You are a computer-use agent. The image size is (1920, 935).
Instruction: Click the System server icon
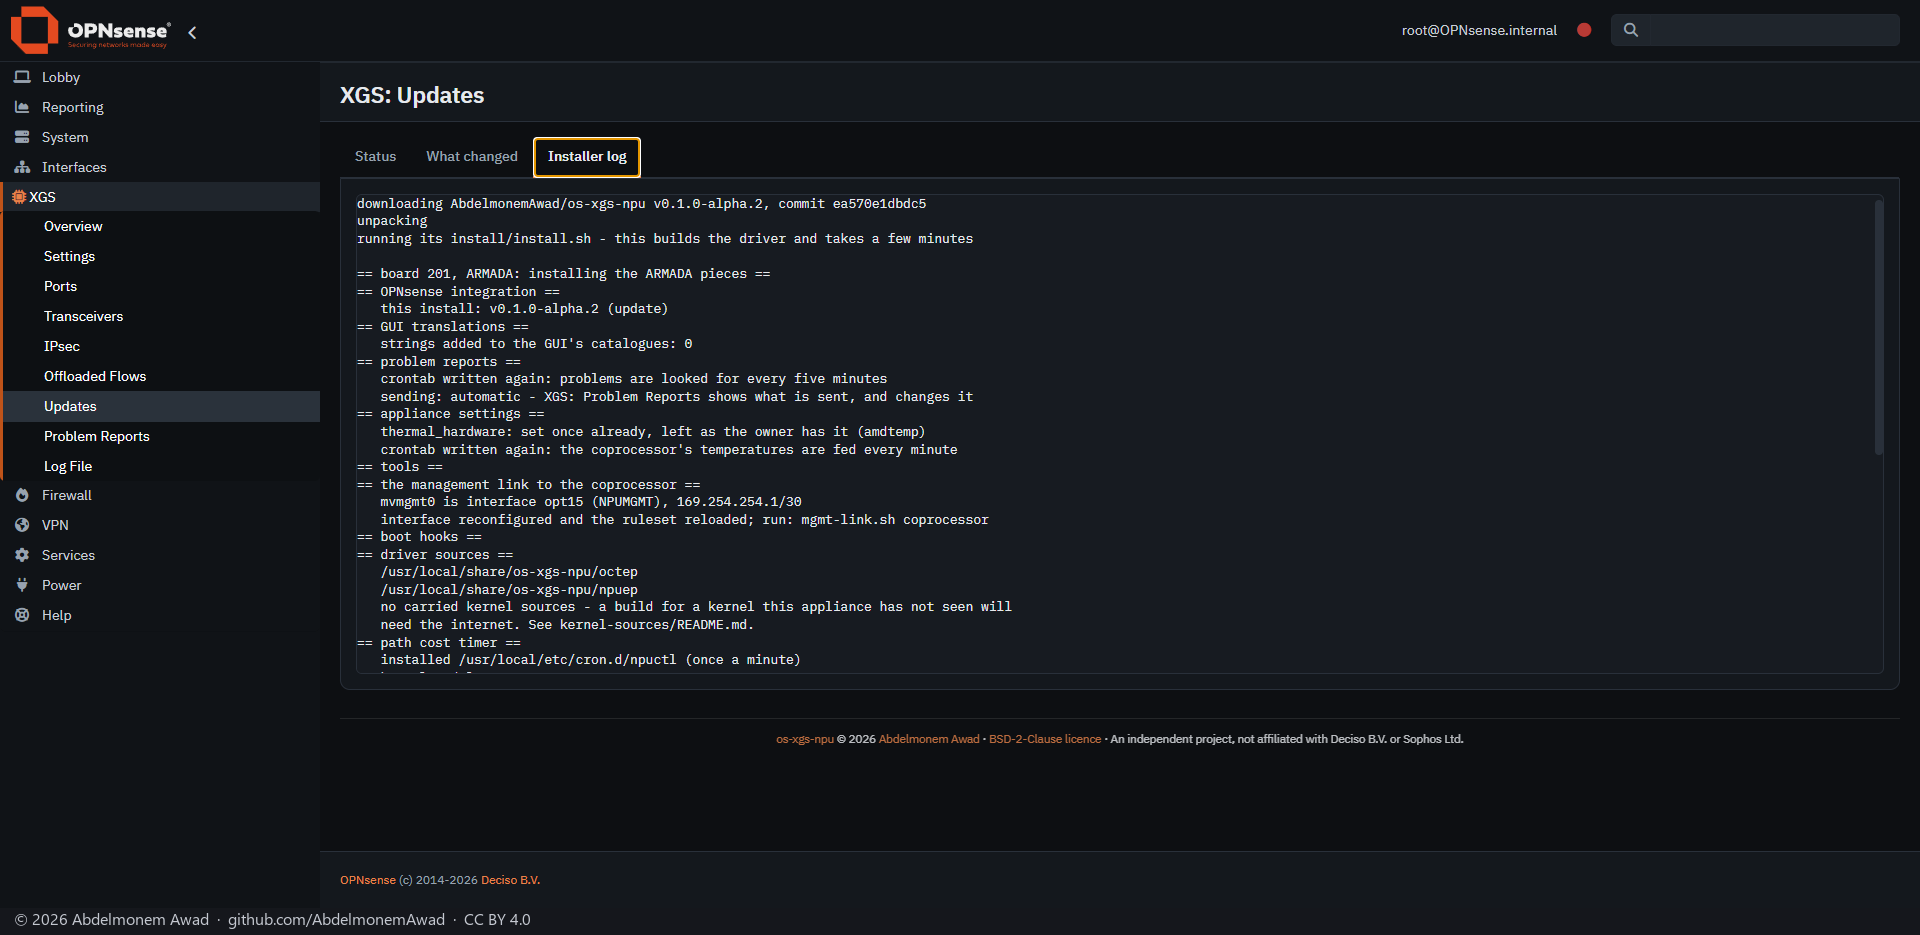(22, 137)
